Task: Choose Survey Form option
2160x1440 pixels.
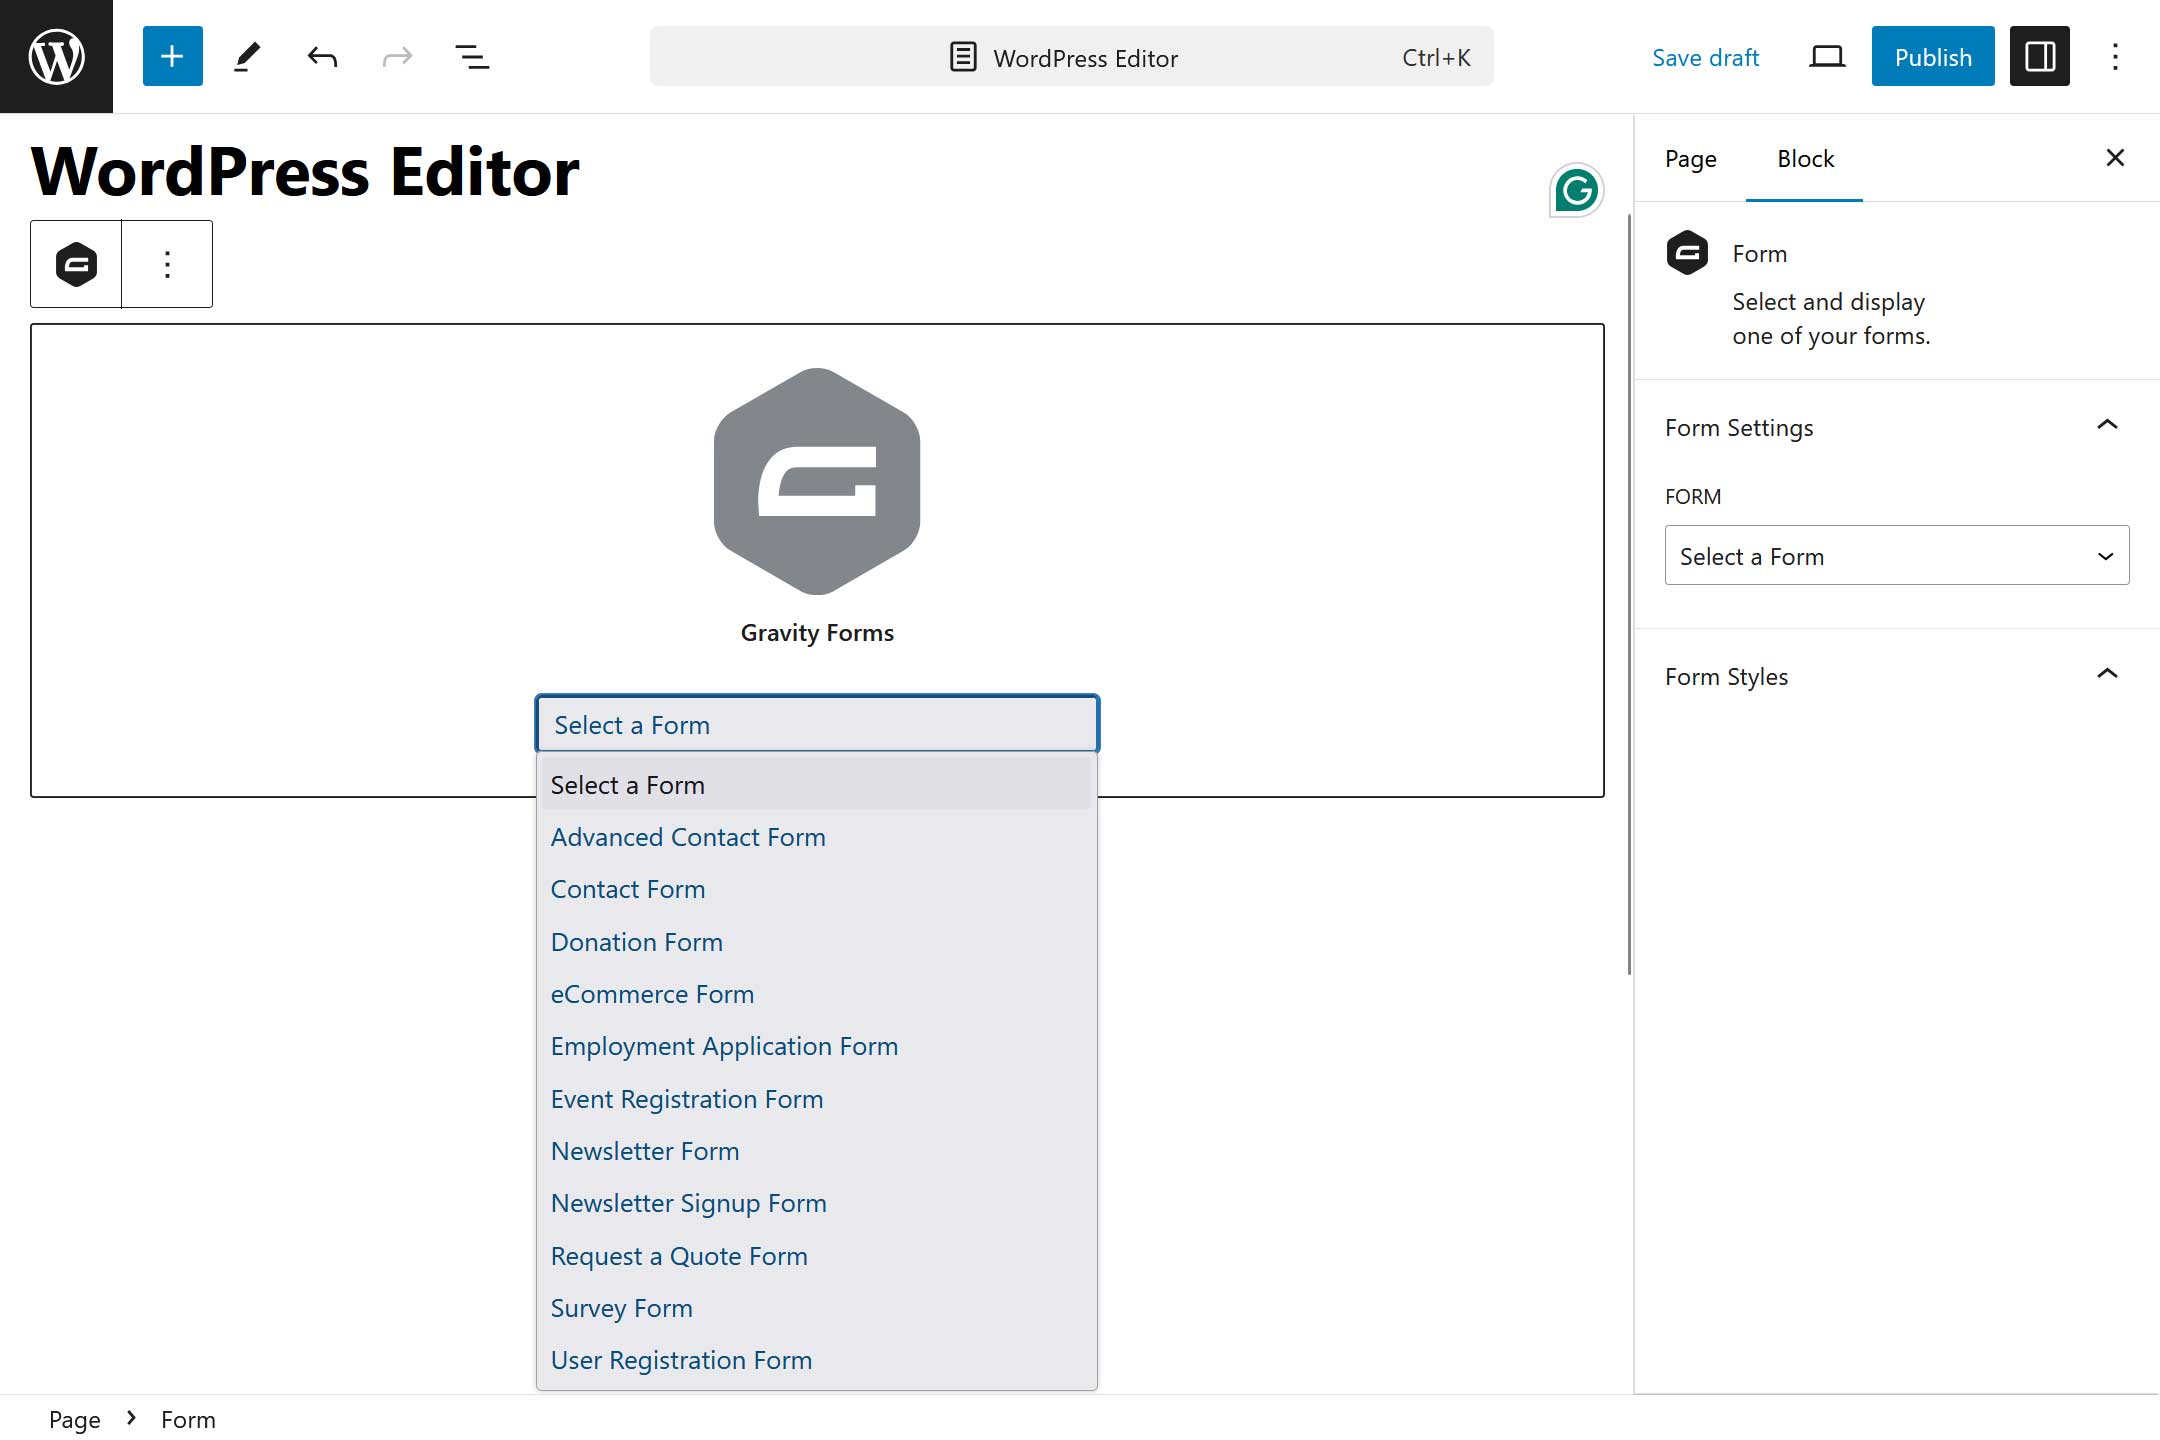Action: (817, 1308)
